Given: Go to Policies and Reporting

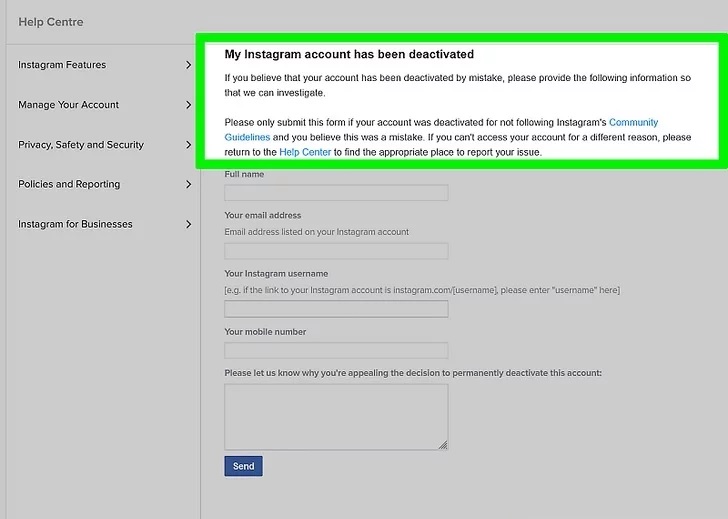Looking at the screenshot, I should coord(69,184).
